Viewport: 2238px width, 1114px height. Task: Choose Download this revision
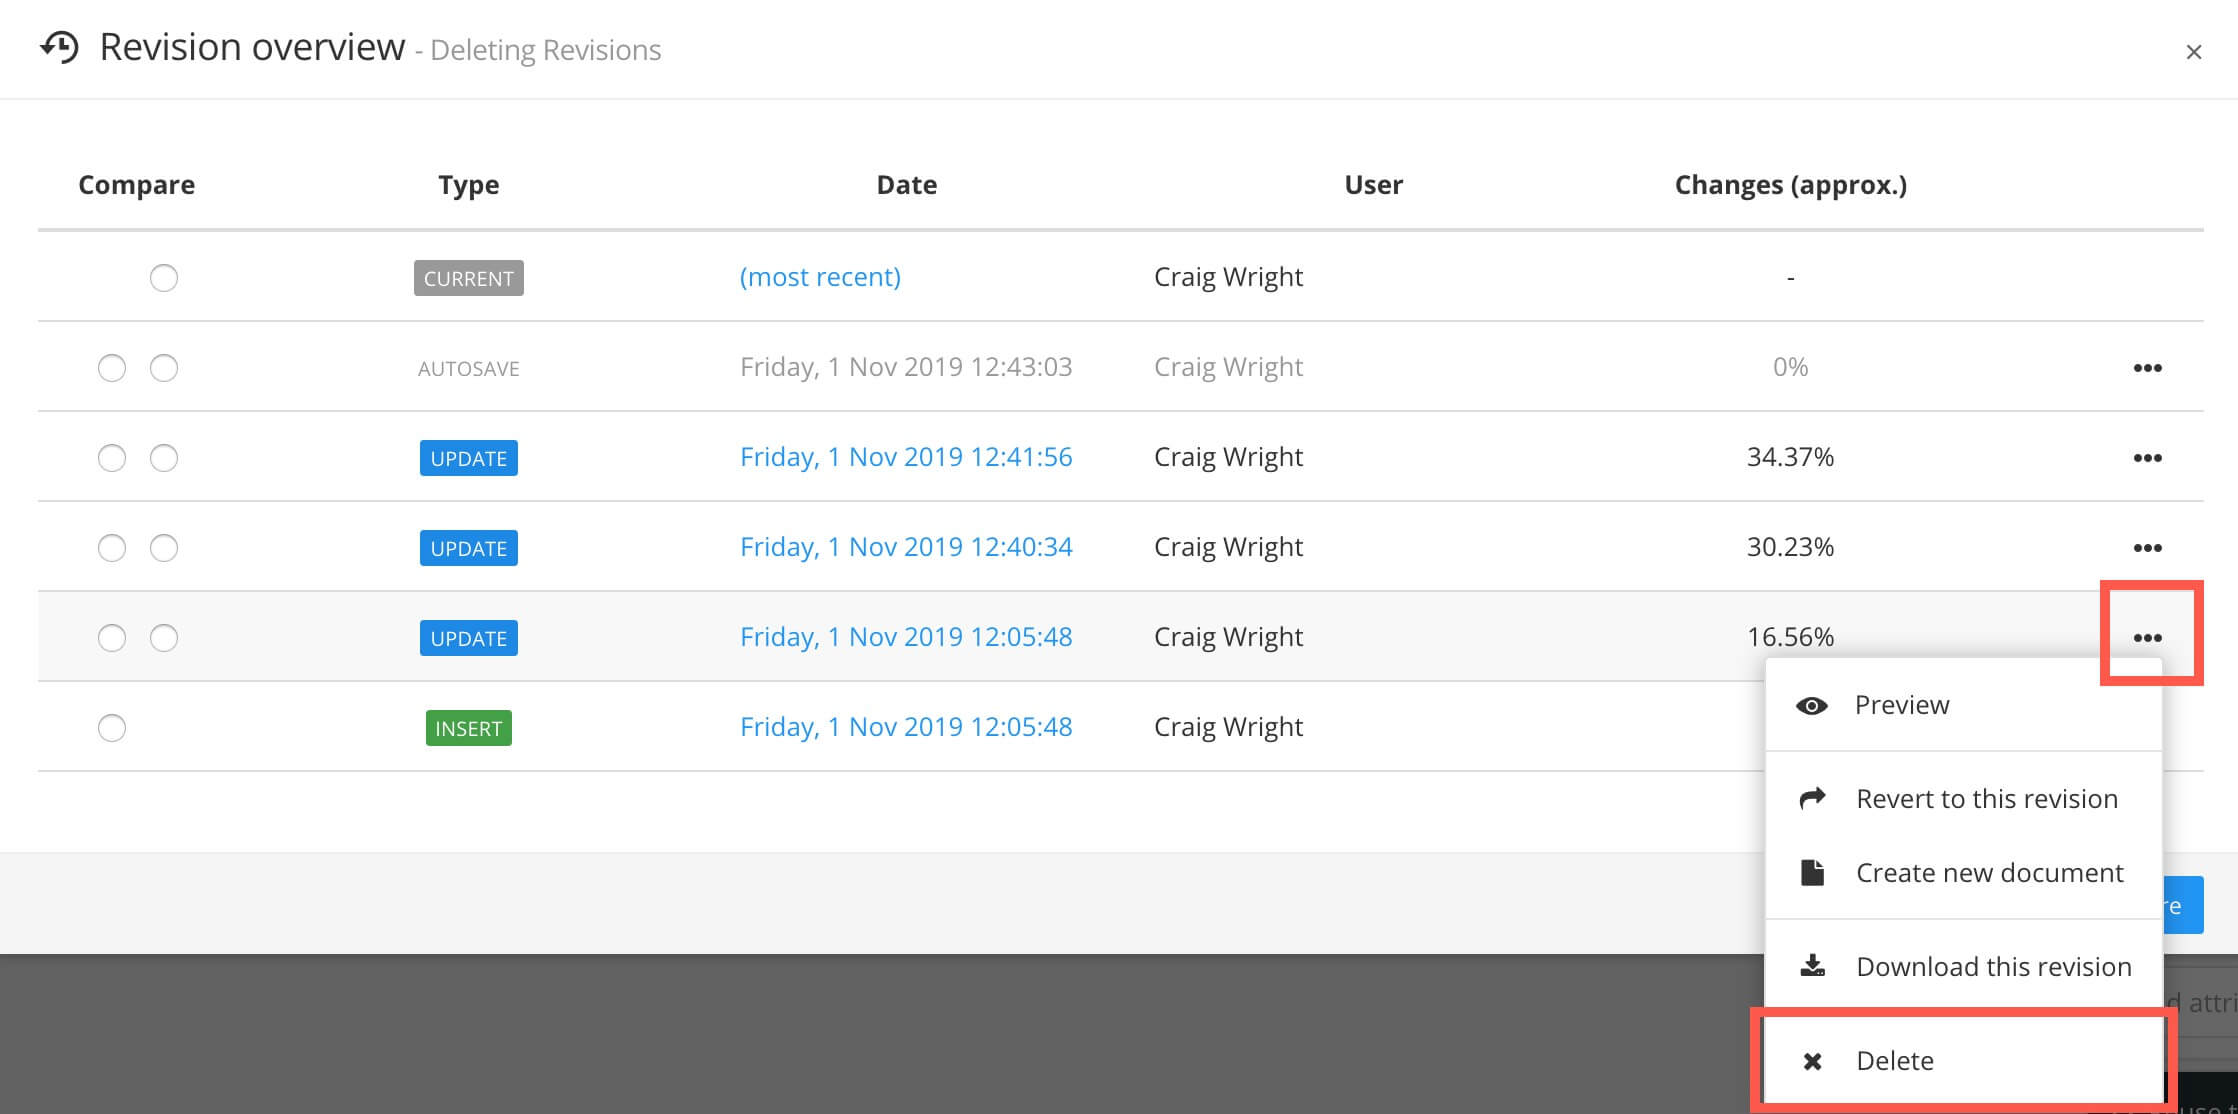point(1993,966)
